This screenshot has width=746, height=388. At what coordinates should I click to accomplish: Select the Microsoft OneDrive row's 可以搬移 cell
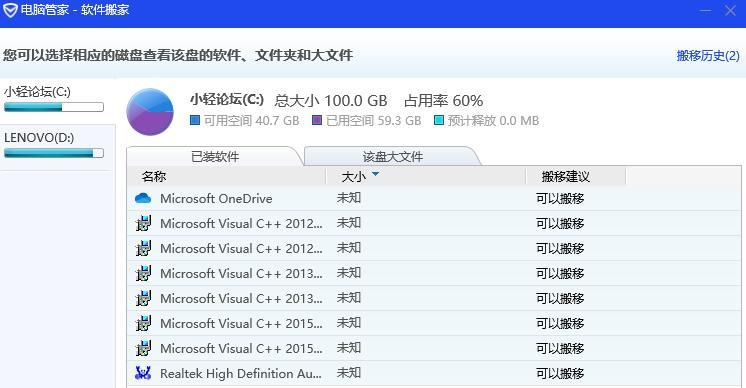click(560, 198)
